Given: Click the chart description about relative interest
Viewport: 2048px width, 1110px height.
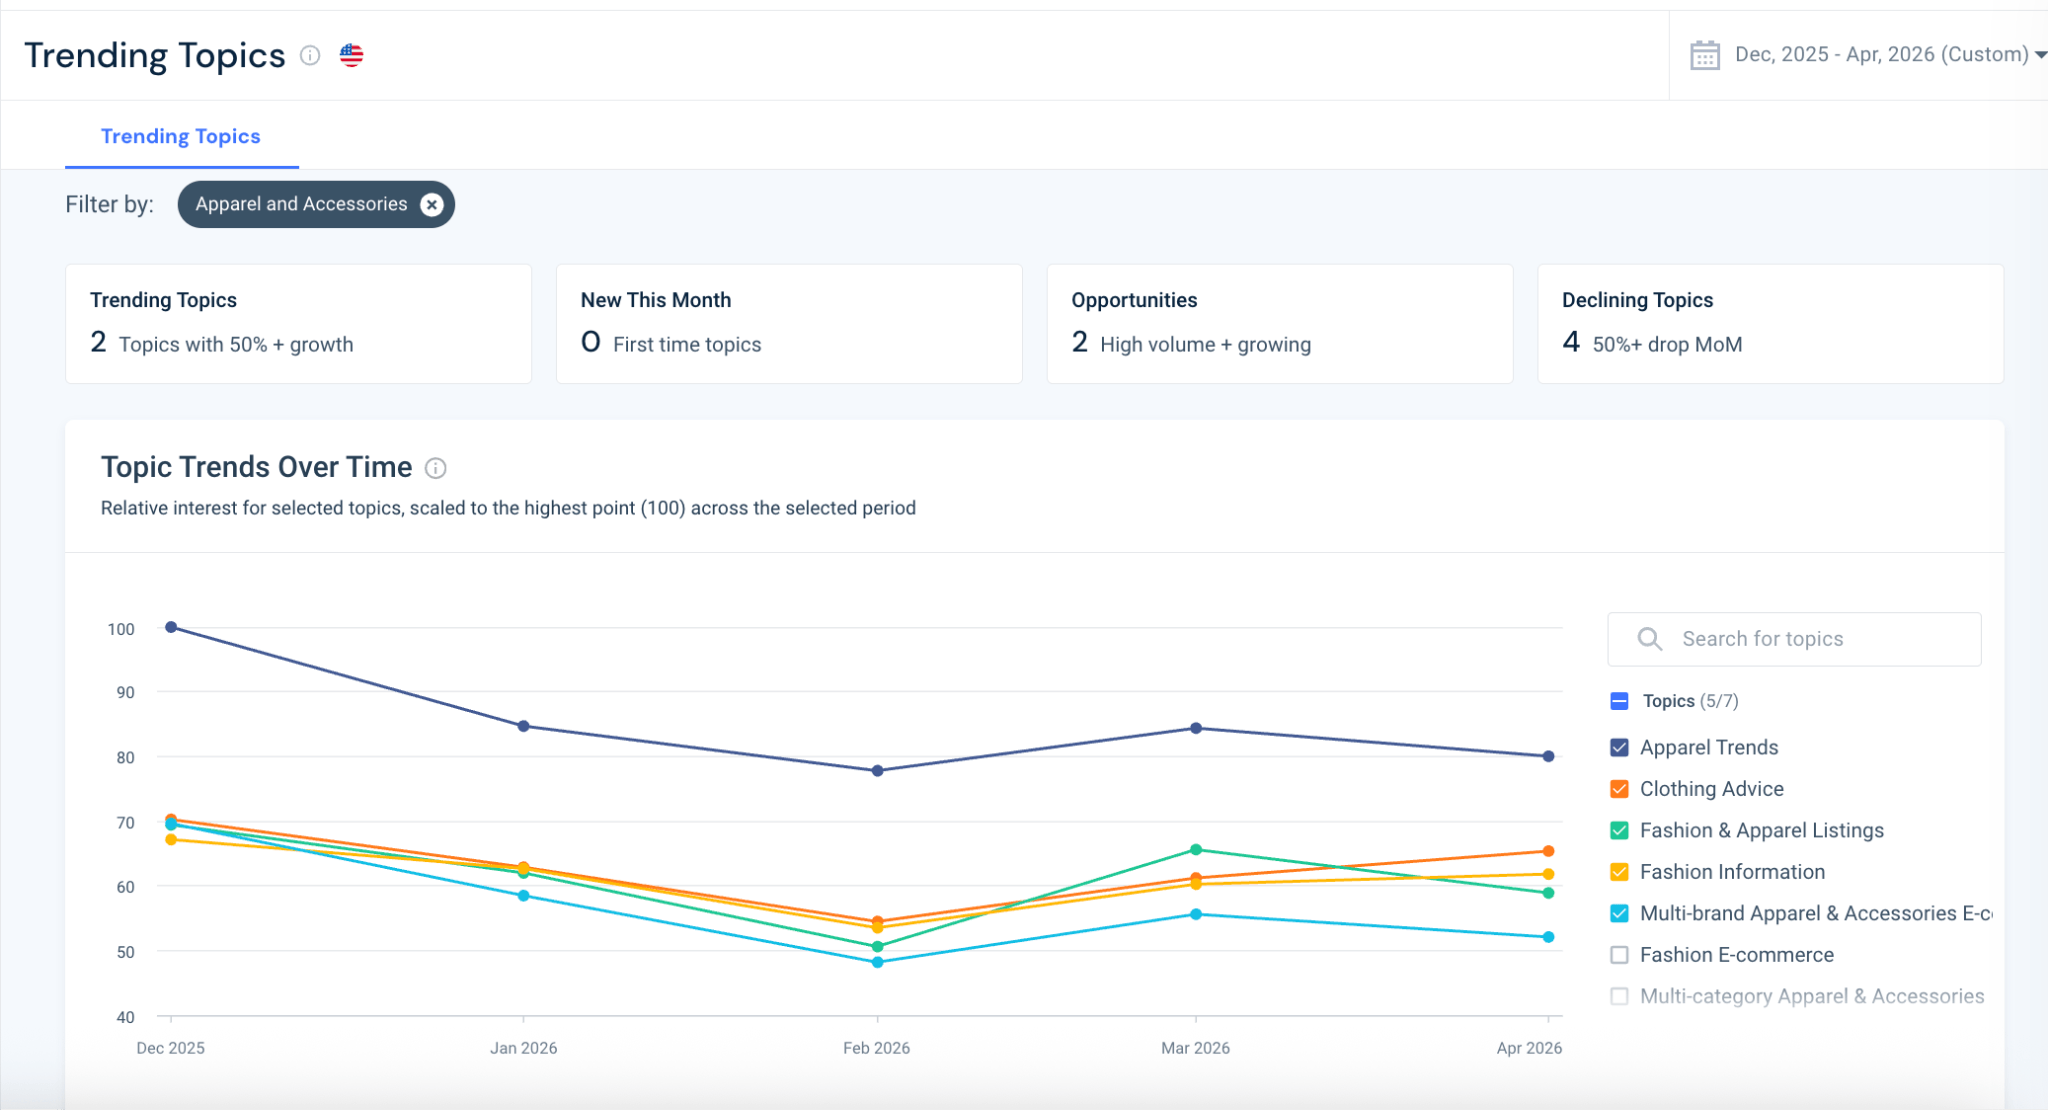Looking at the screenshot, I should tap(508, 508).
